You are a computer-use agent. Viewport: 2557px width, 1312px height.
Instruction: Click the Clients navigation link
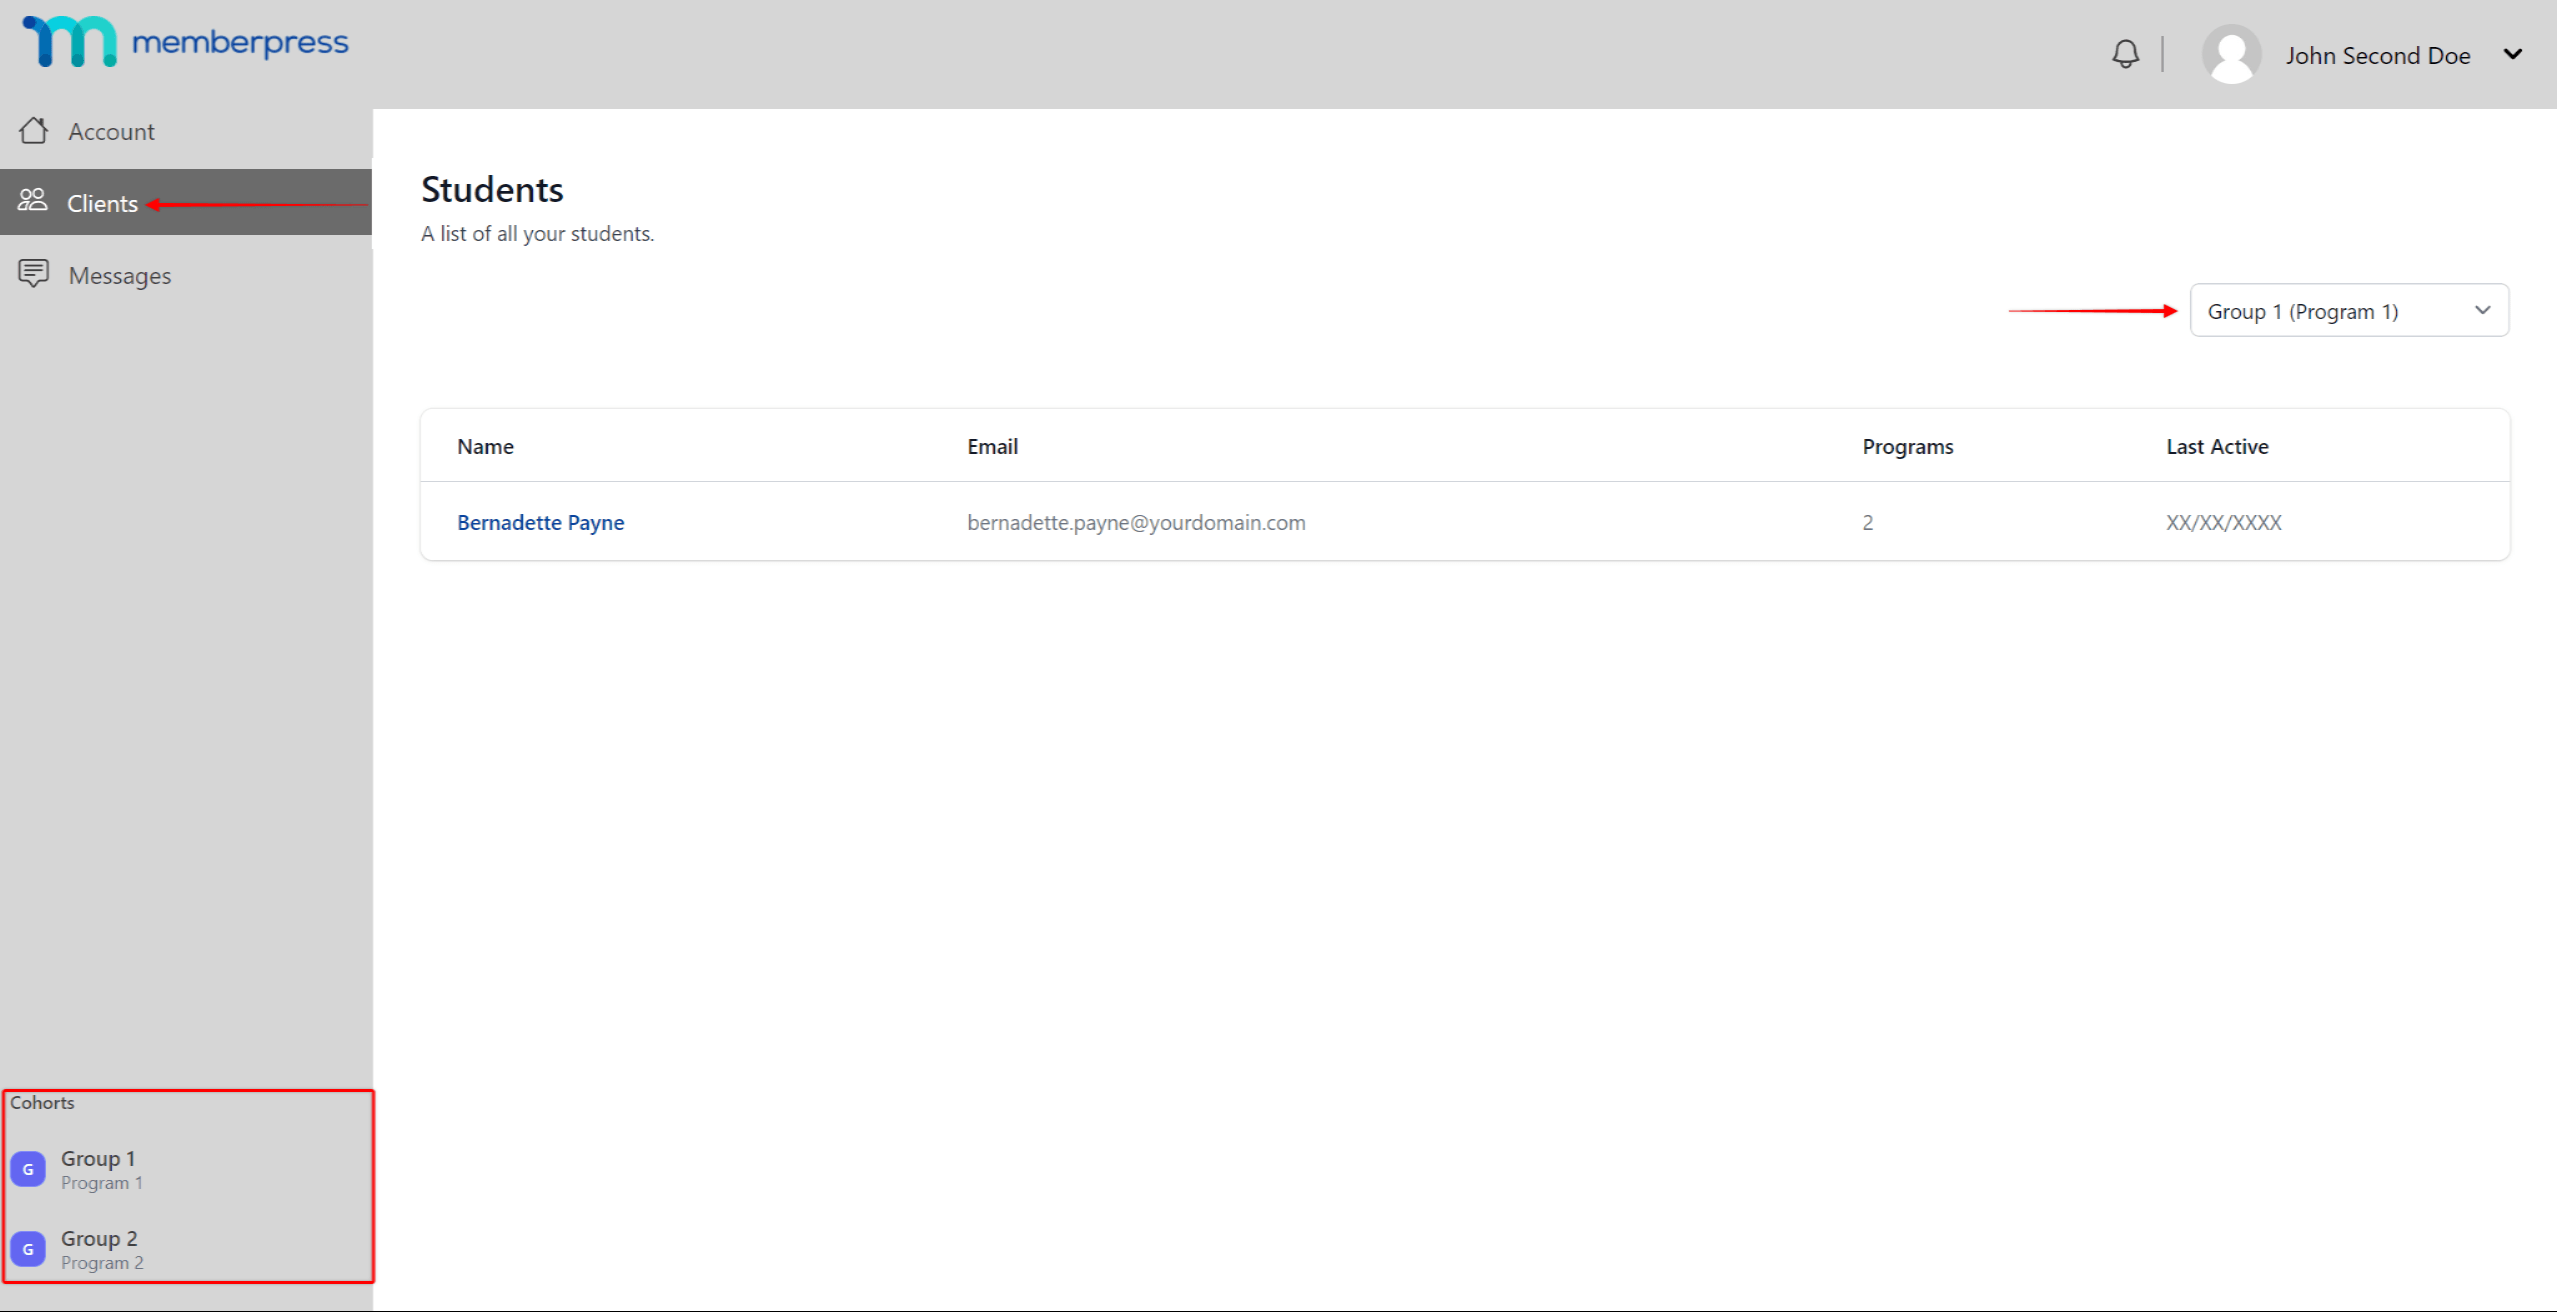pos(102,202)
